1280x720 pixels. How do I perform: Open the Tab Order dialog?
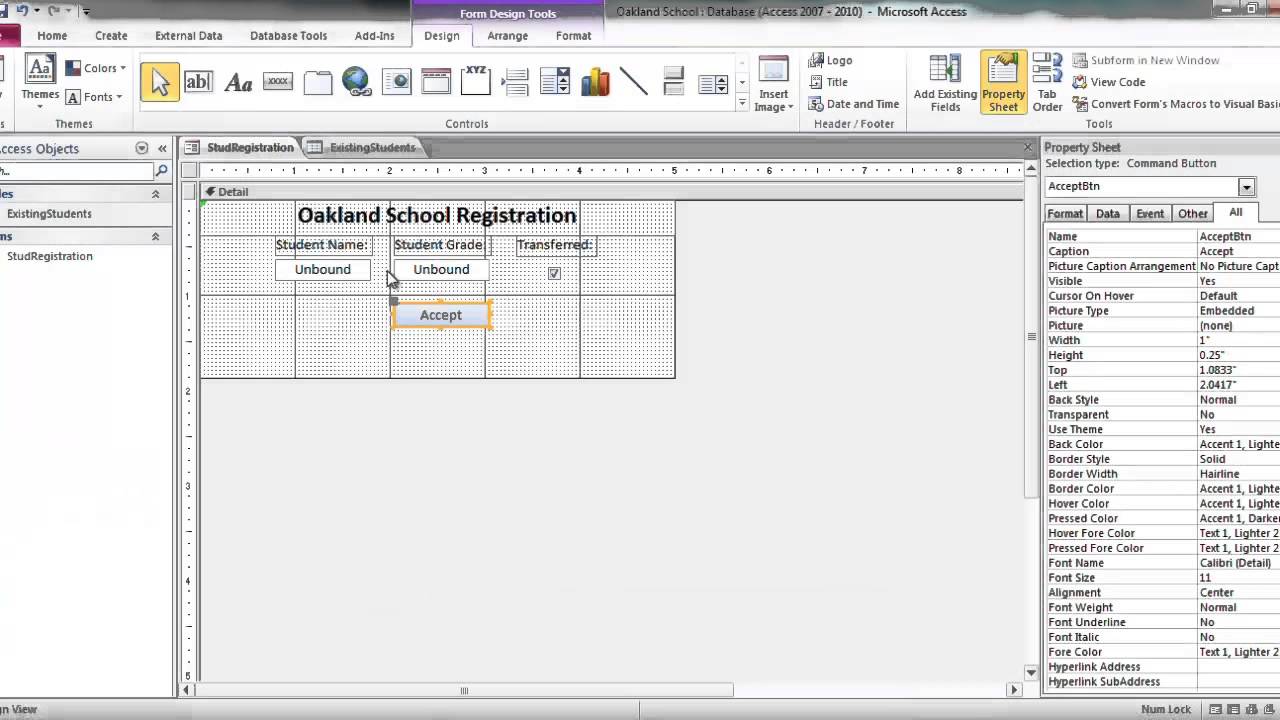point(1047,83)
